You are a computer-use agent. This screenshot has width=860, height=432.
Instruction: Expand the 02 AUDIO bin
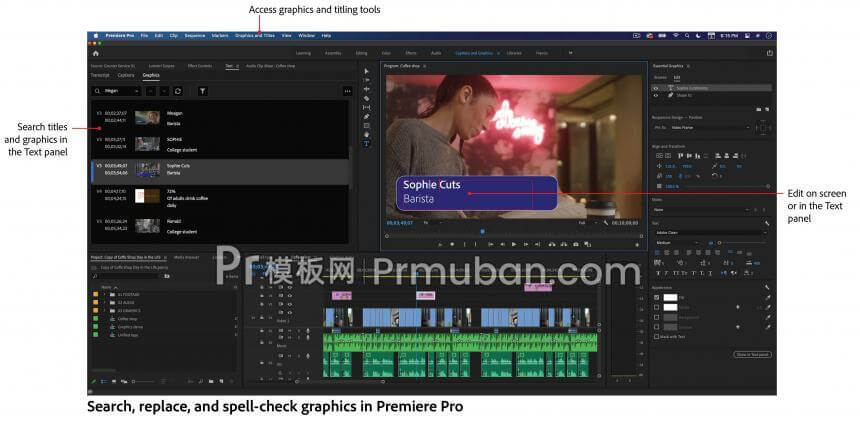(105, 303)
